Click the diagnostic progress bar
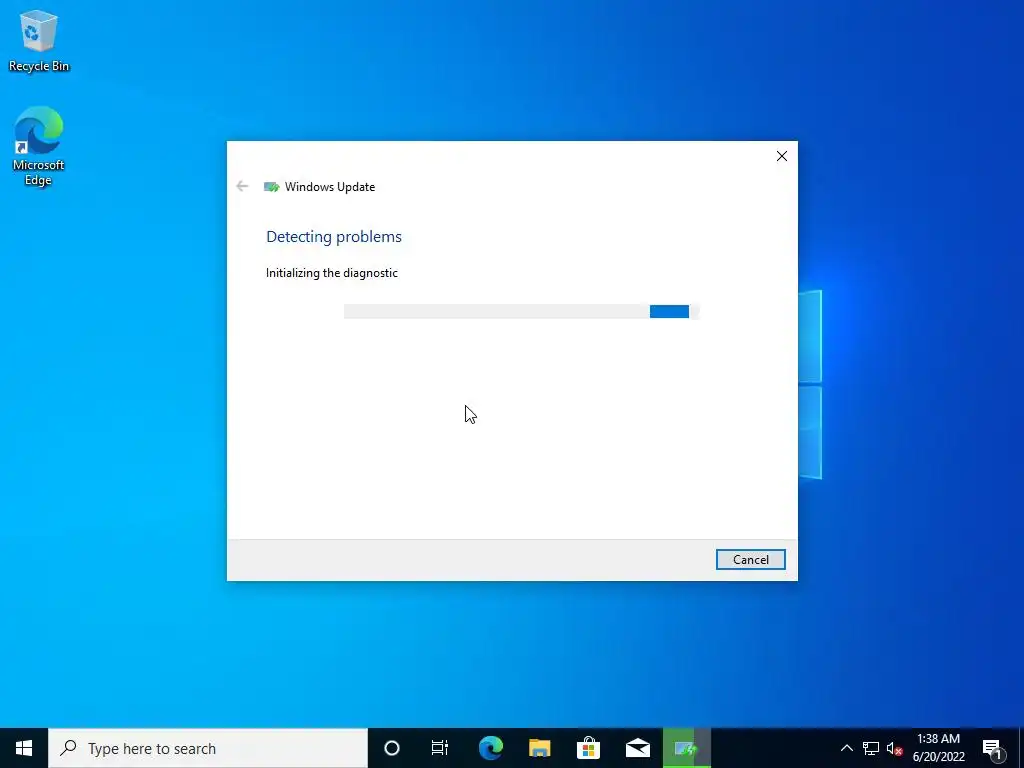This screenshot has width=1024, height=768. click(522, 312)
